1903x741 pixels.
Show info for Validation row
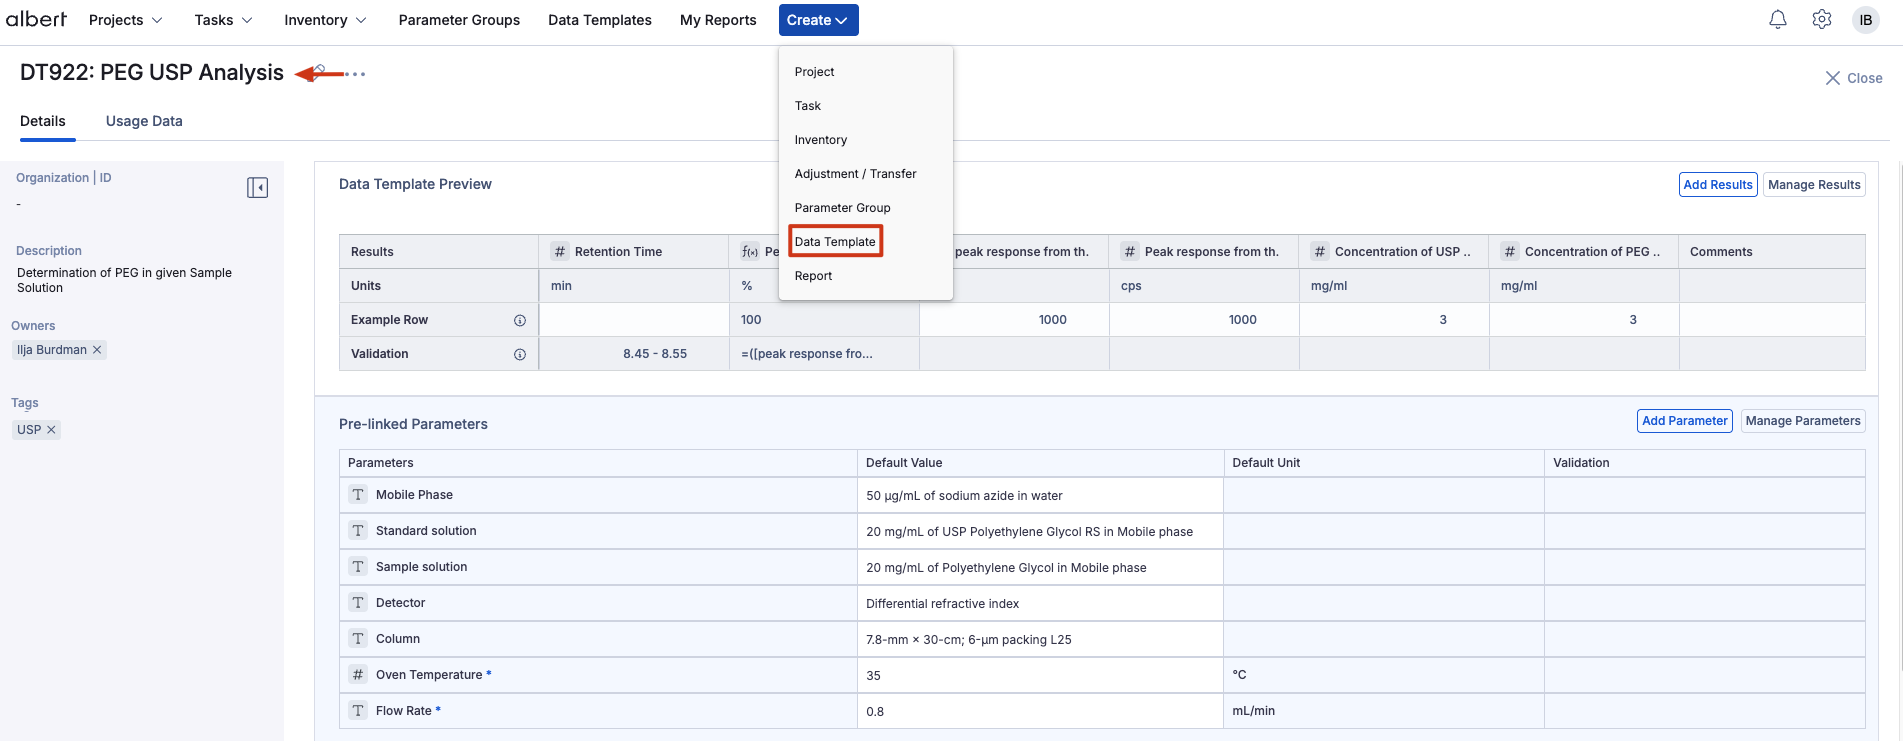tap(520, 354)
